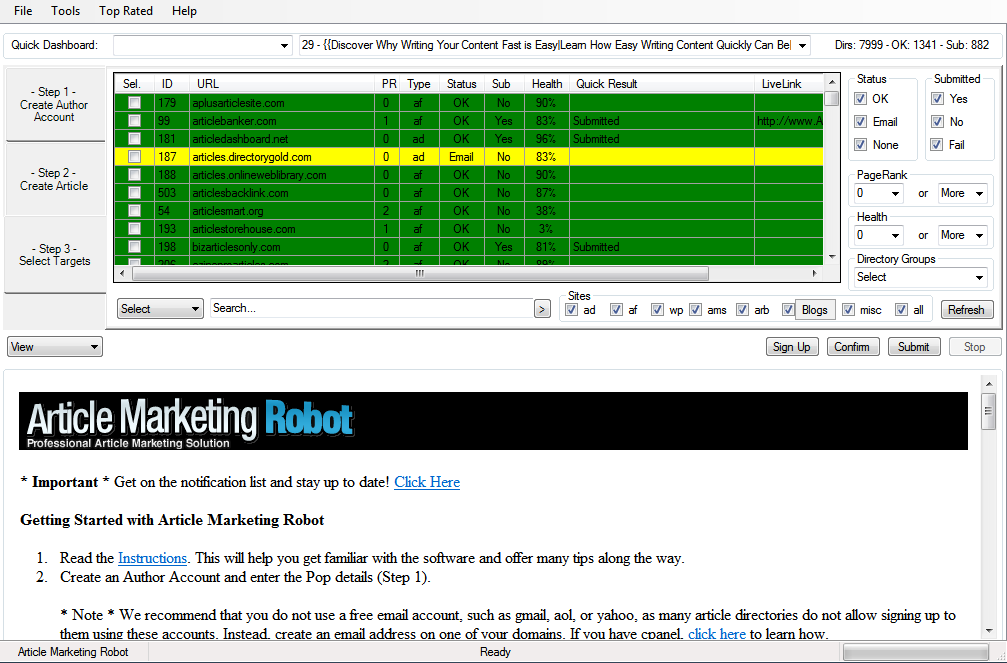Open the Directory Groups selector
Image resolution: width=1007 pixels, height=663 pixels.
[920, 275]
